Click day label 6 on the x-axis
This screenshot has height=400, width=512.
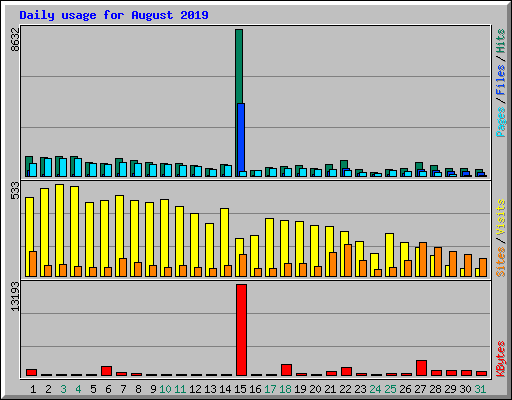tap(108, 389)
